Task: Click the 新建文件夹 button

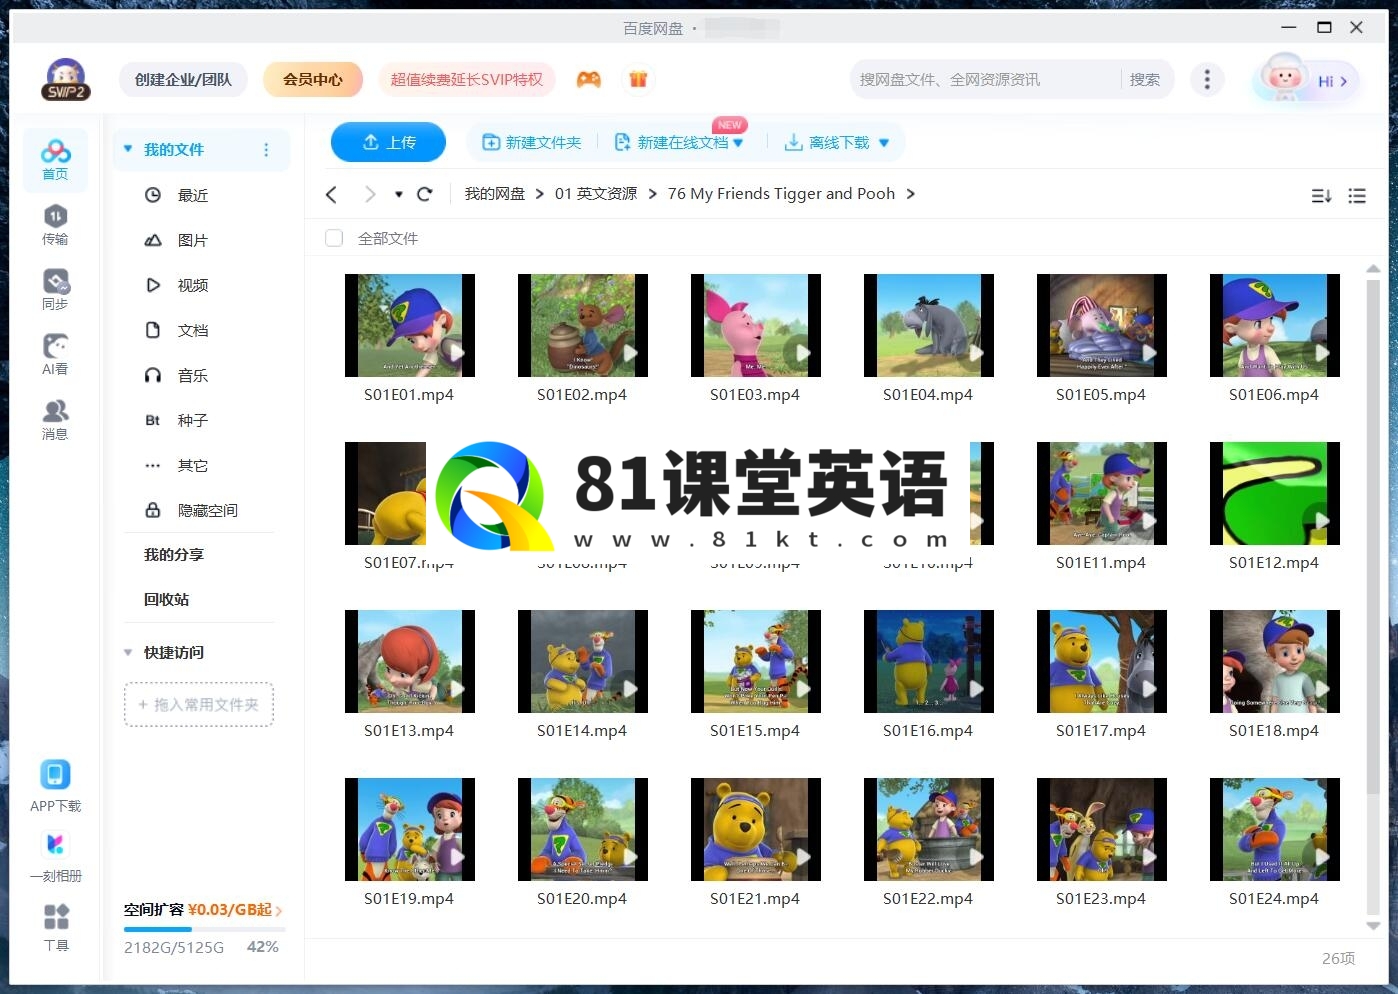Action: tap(531, 143)
